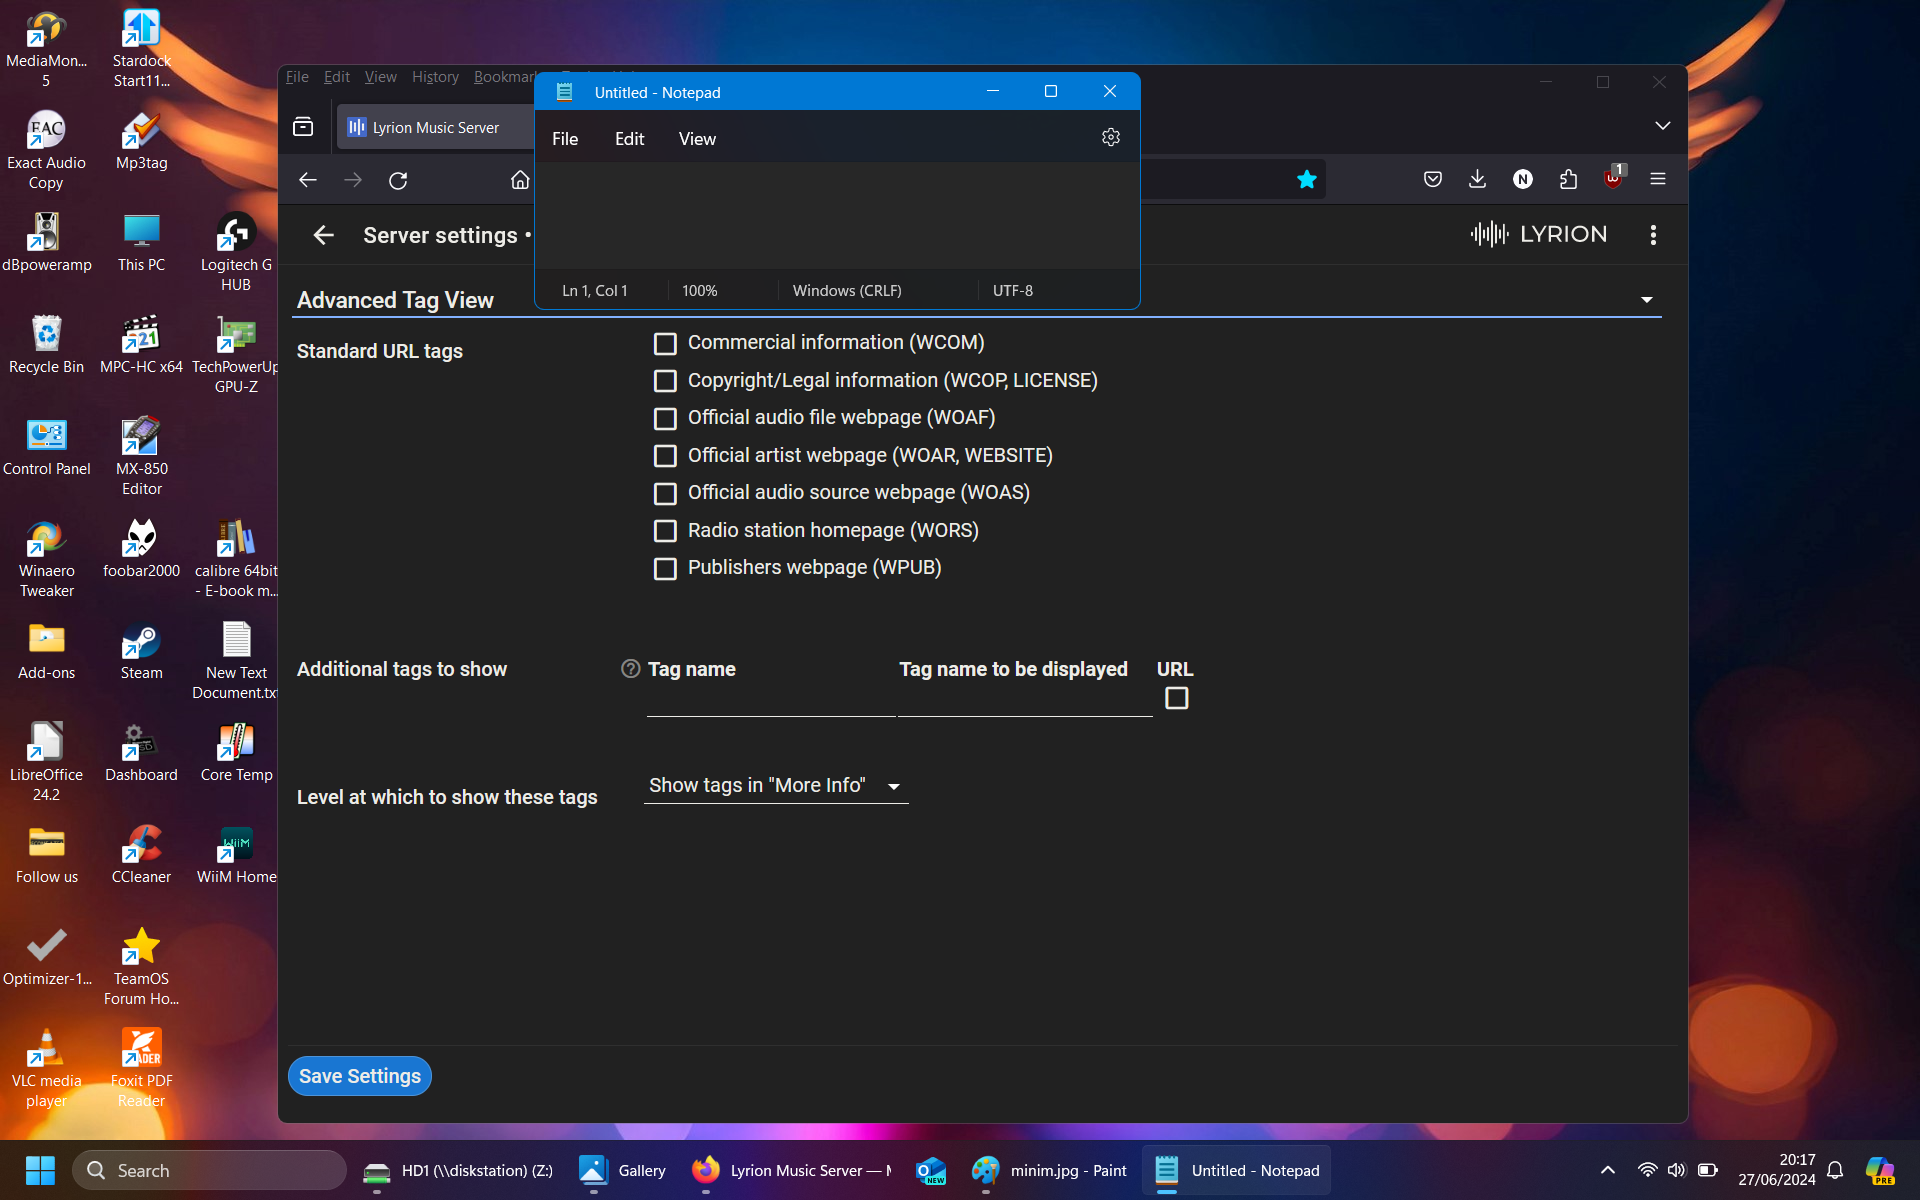This screenshot has width=1920, height=1200.
Task: Open the Show tags in "More Info" dropdown
Action: 776,786
